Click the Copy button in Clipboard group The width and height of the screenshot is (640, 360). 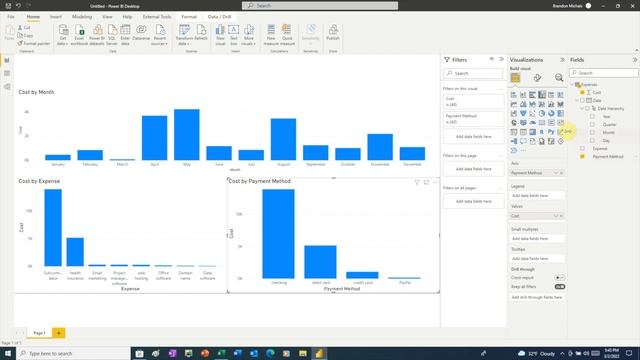pos(25,36)
